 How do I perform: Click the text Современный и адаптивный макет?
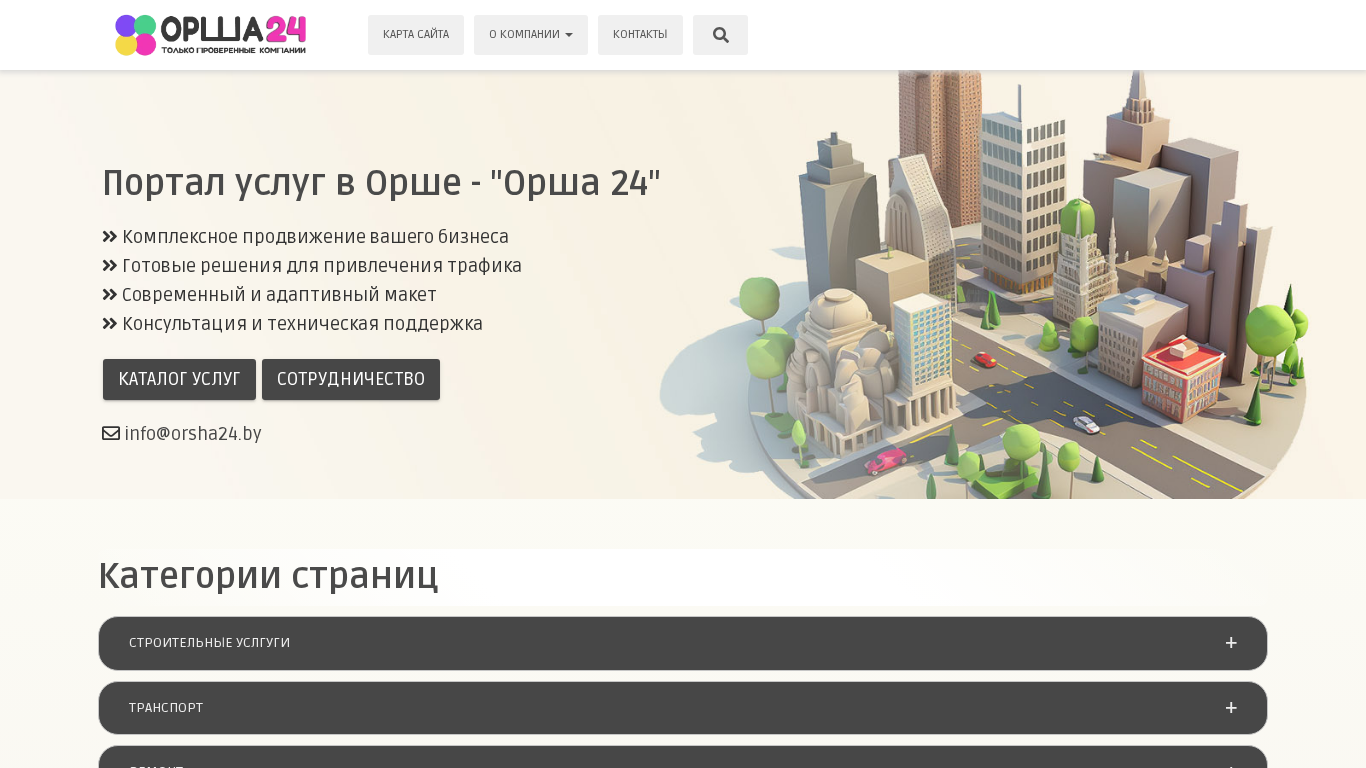(279, 295)
